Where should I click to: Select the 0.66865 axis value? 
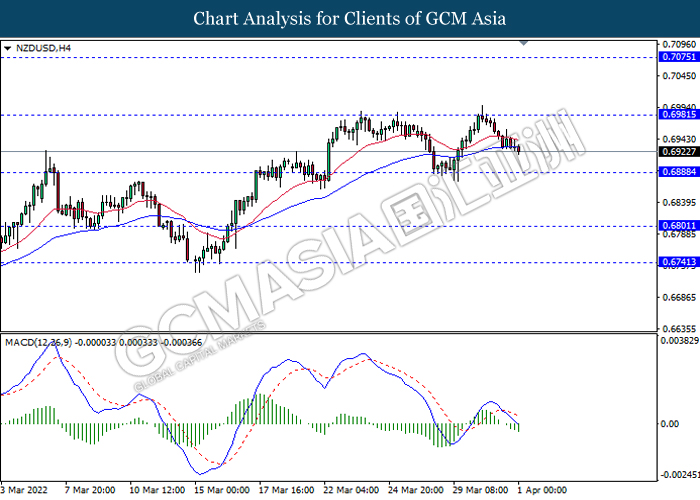point(679,297)
